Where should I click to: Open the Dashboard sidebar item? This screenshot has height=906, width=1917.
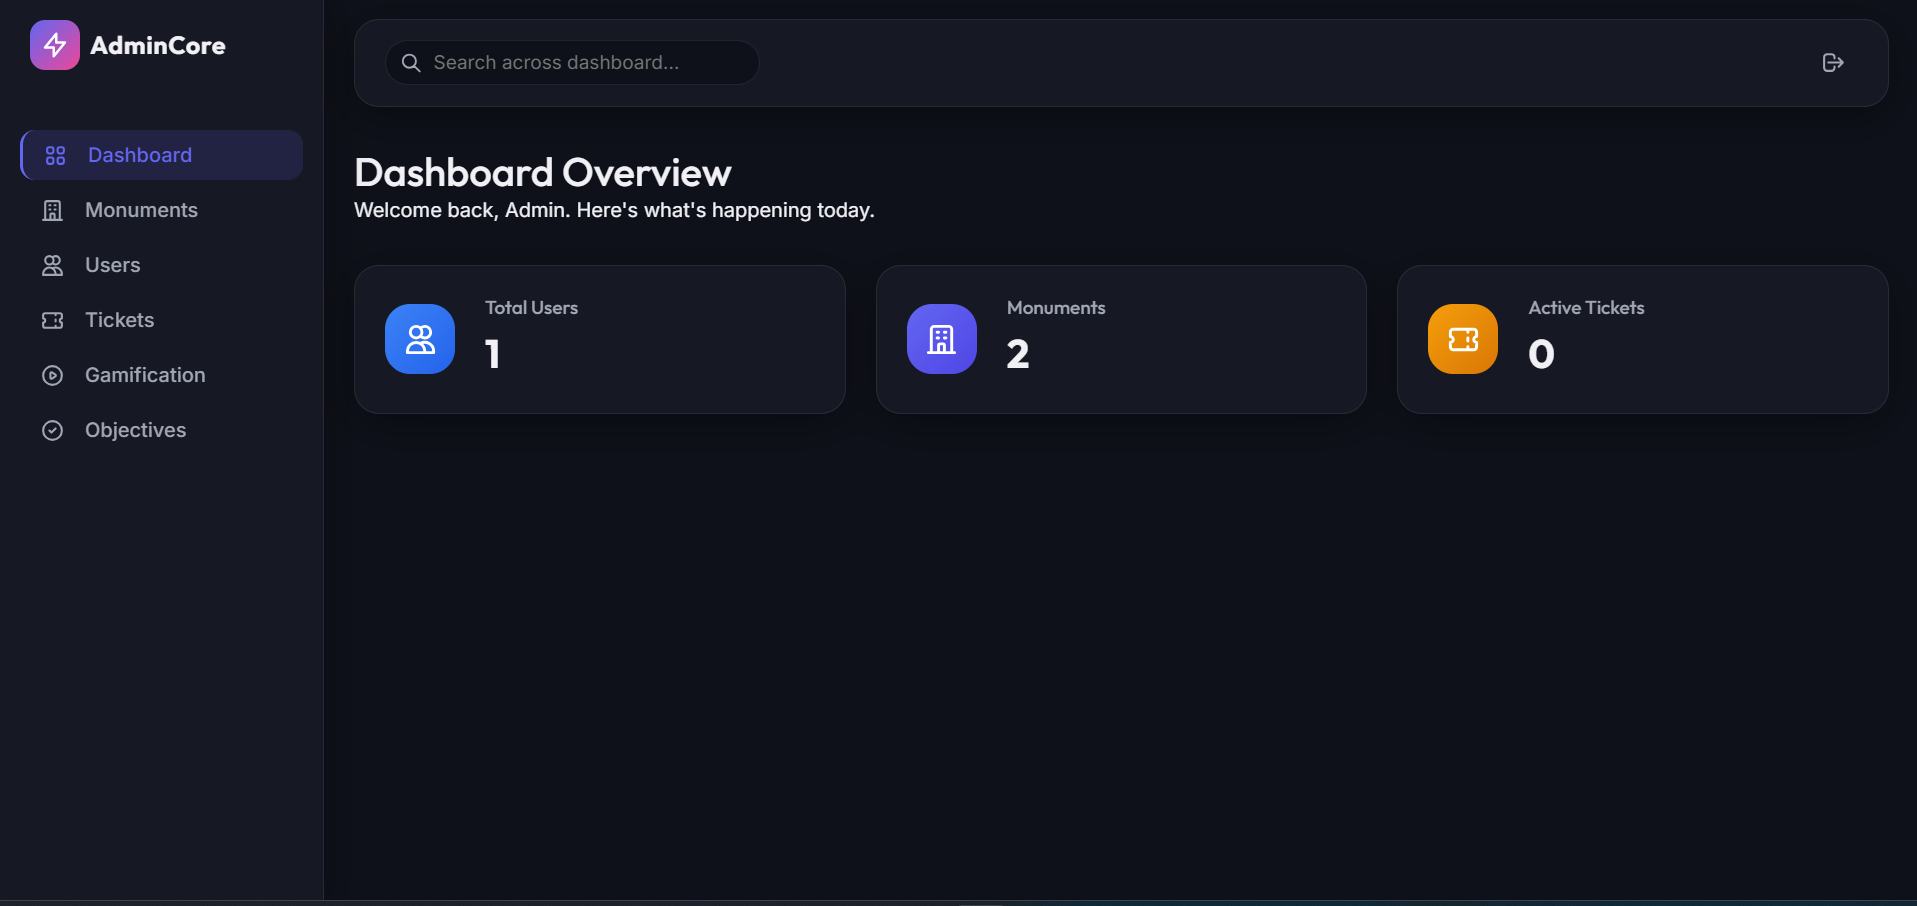click(162, 155)
